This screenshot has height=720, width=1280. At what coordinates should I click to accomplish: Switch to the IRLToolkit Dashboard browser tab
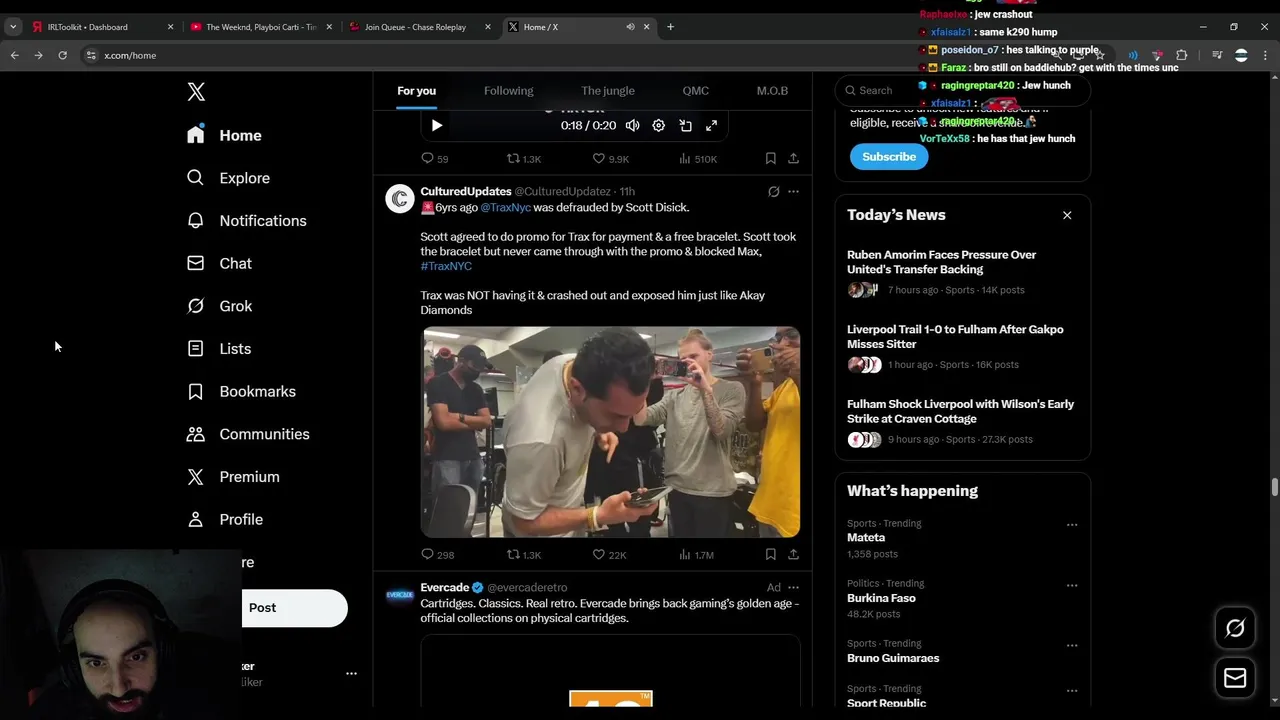pyautogui.click(x=101, y=27)
